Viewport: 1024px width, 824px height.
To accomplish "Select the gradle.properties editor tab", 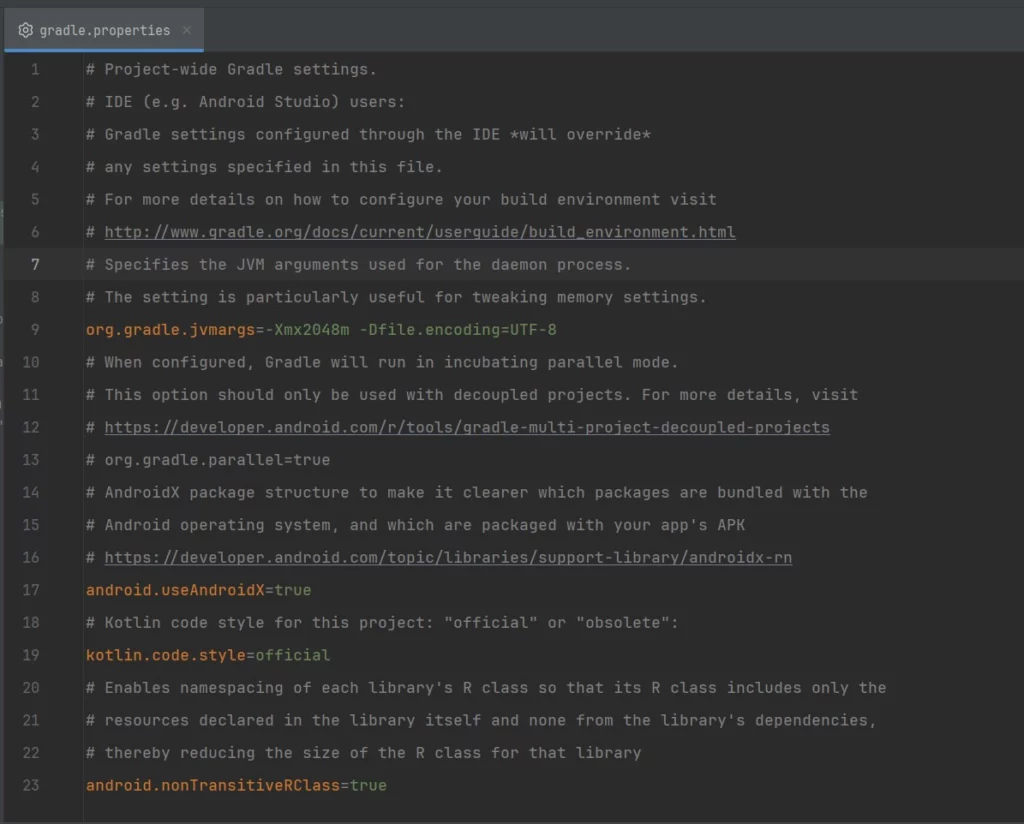I will [x=105, y=30].
